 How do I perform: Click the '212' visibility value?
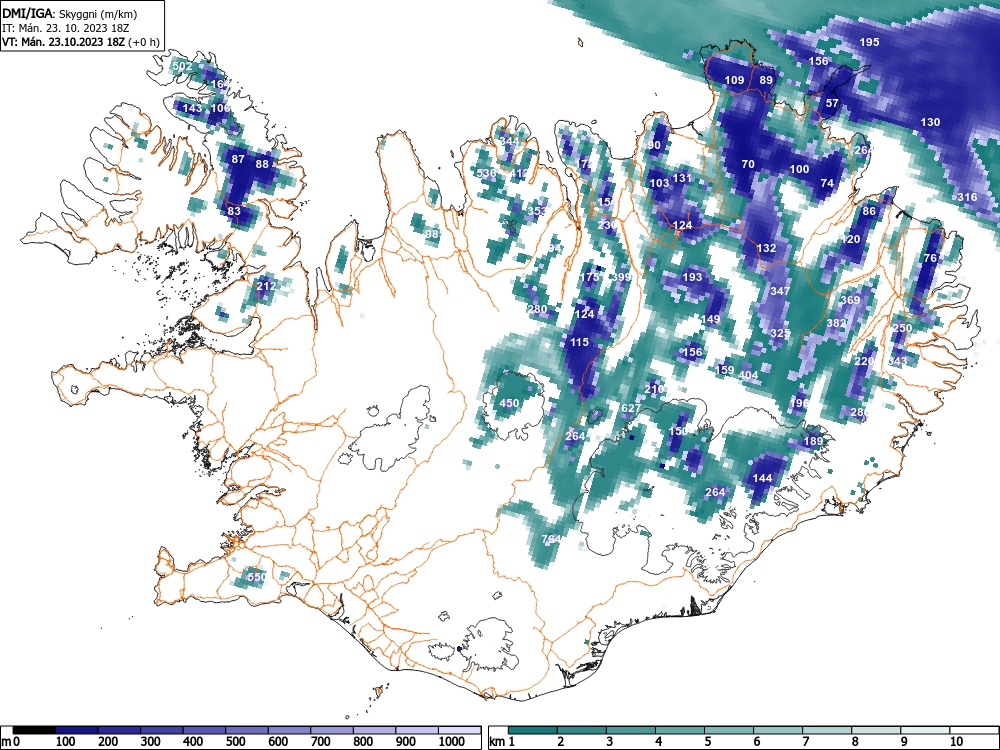pos(266,286)
